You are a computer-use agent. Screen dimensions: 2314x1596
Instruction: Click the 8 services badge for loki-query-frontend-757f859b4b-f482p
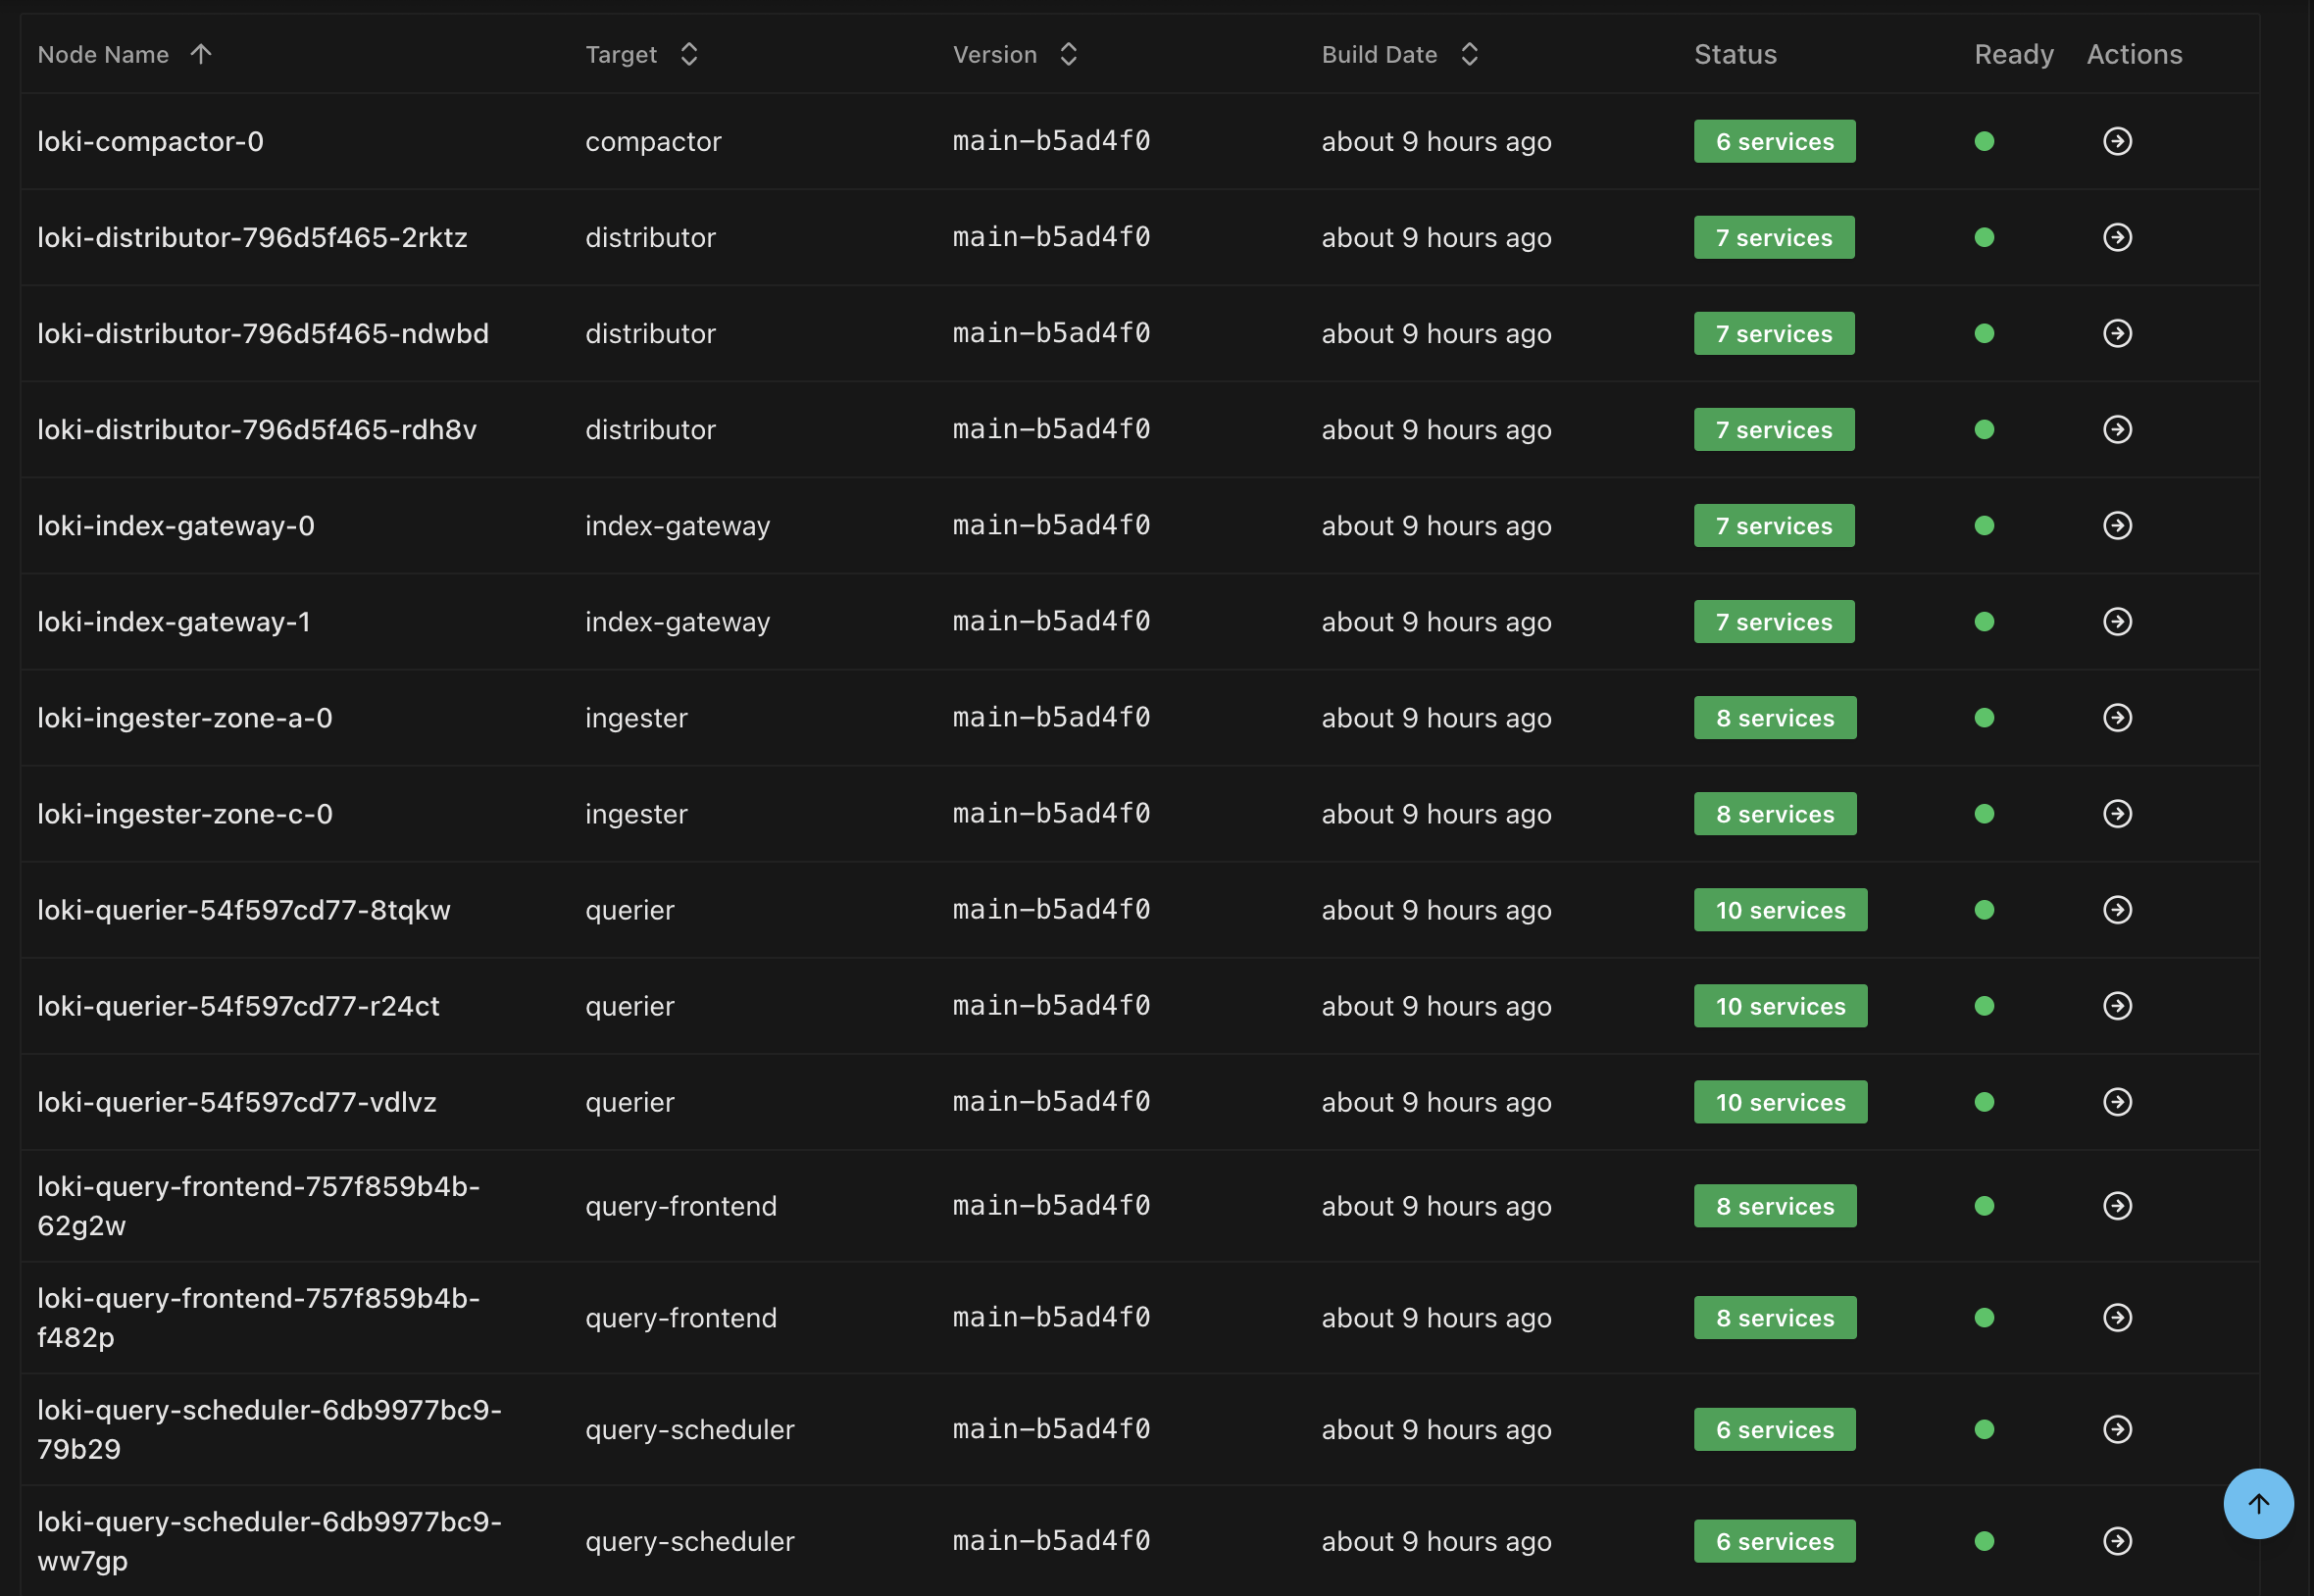click(1774, 1317)
